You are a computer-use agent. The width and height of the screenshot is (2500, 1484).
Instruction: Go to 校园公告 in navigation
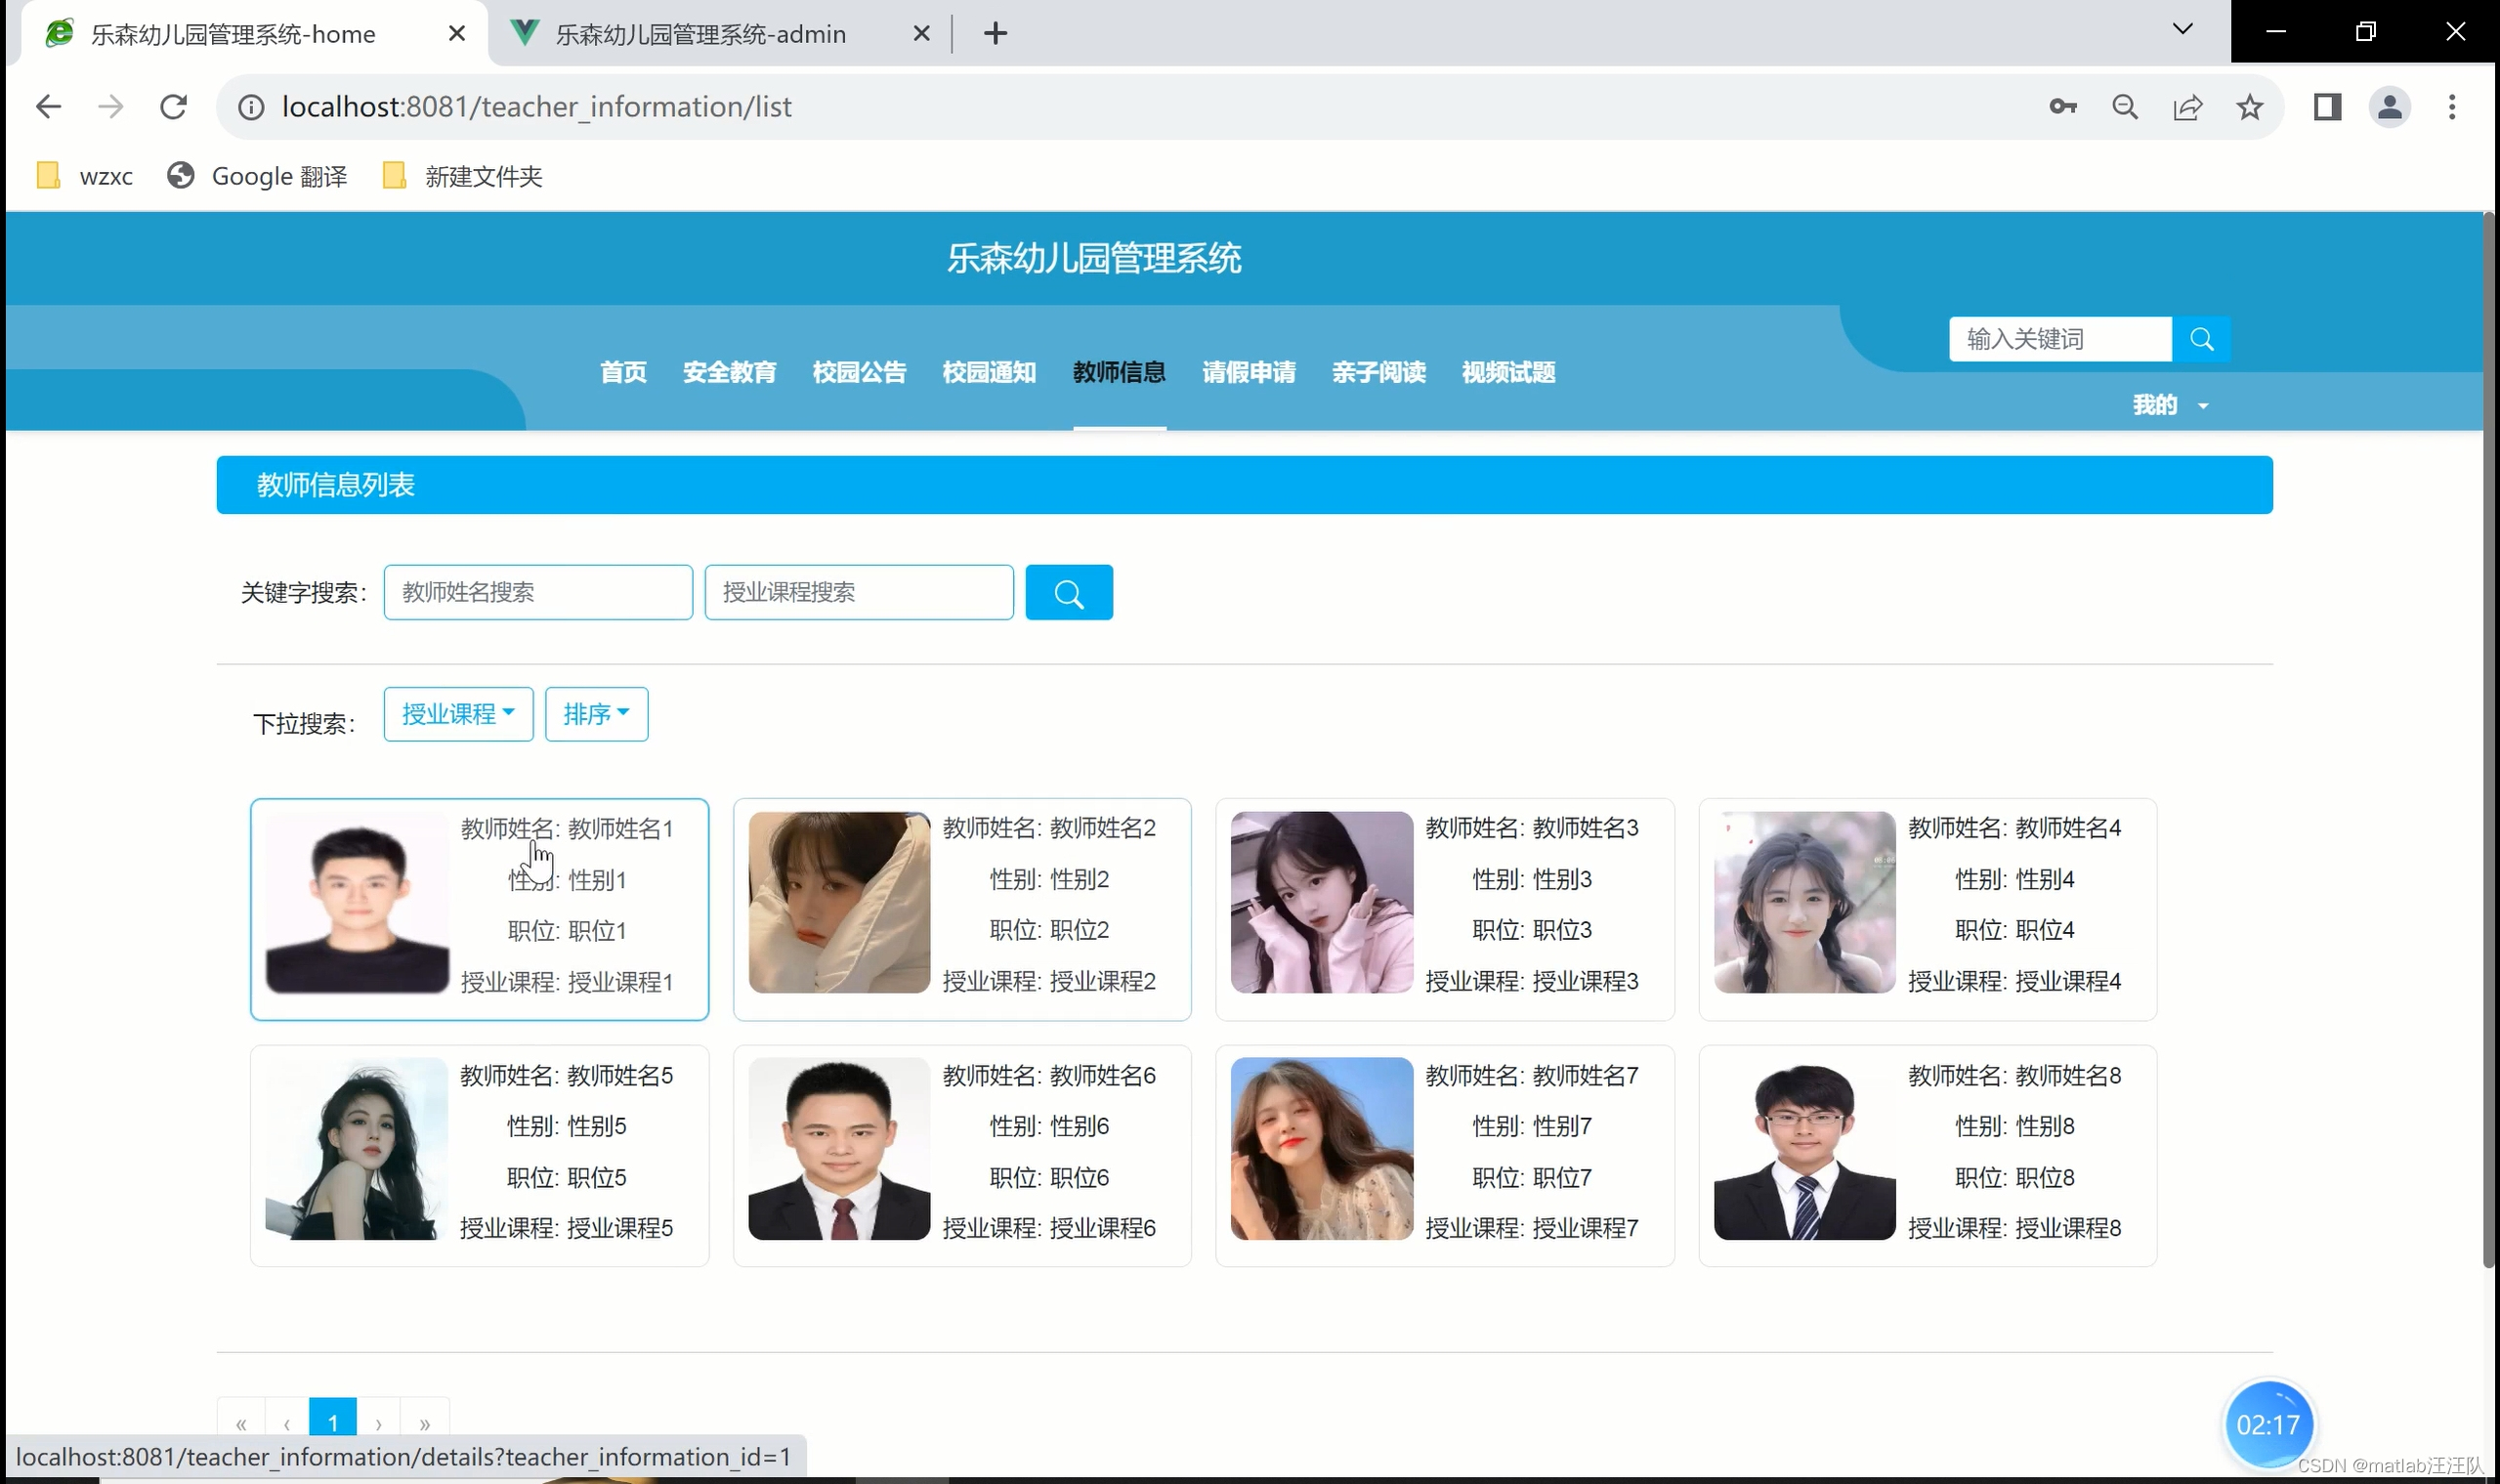point(859,373)
